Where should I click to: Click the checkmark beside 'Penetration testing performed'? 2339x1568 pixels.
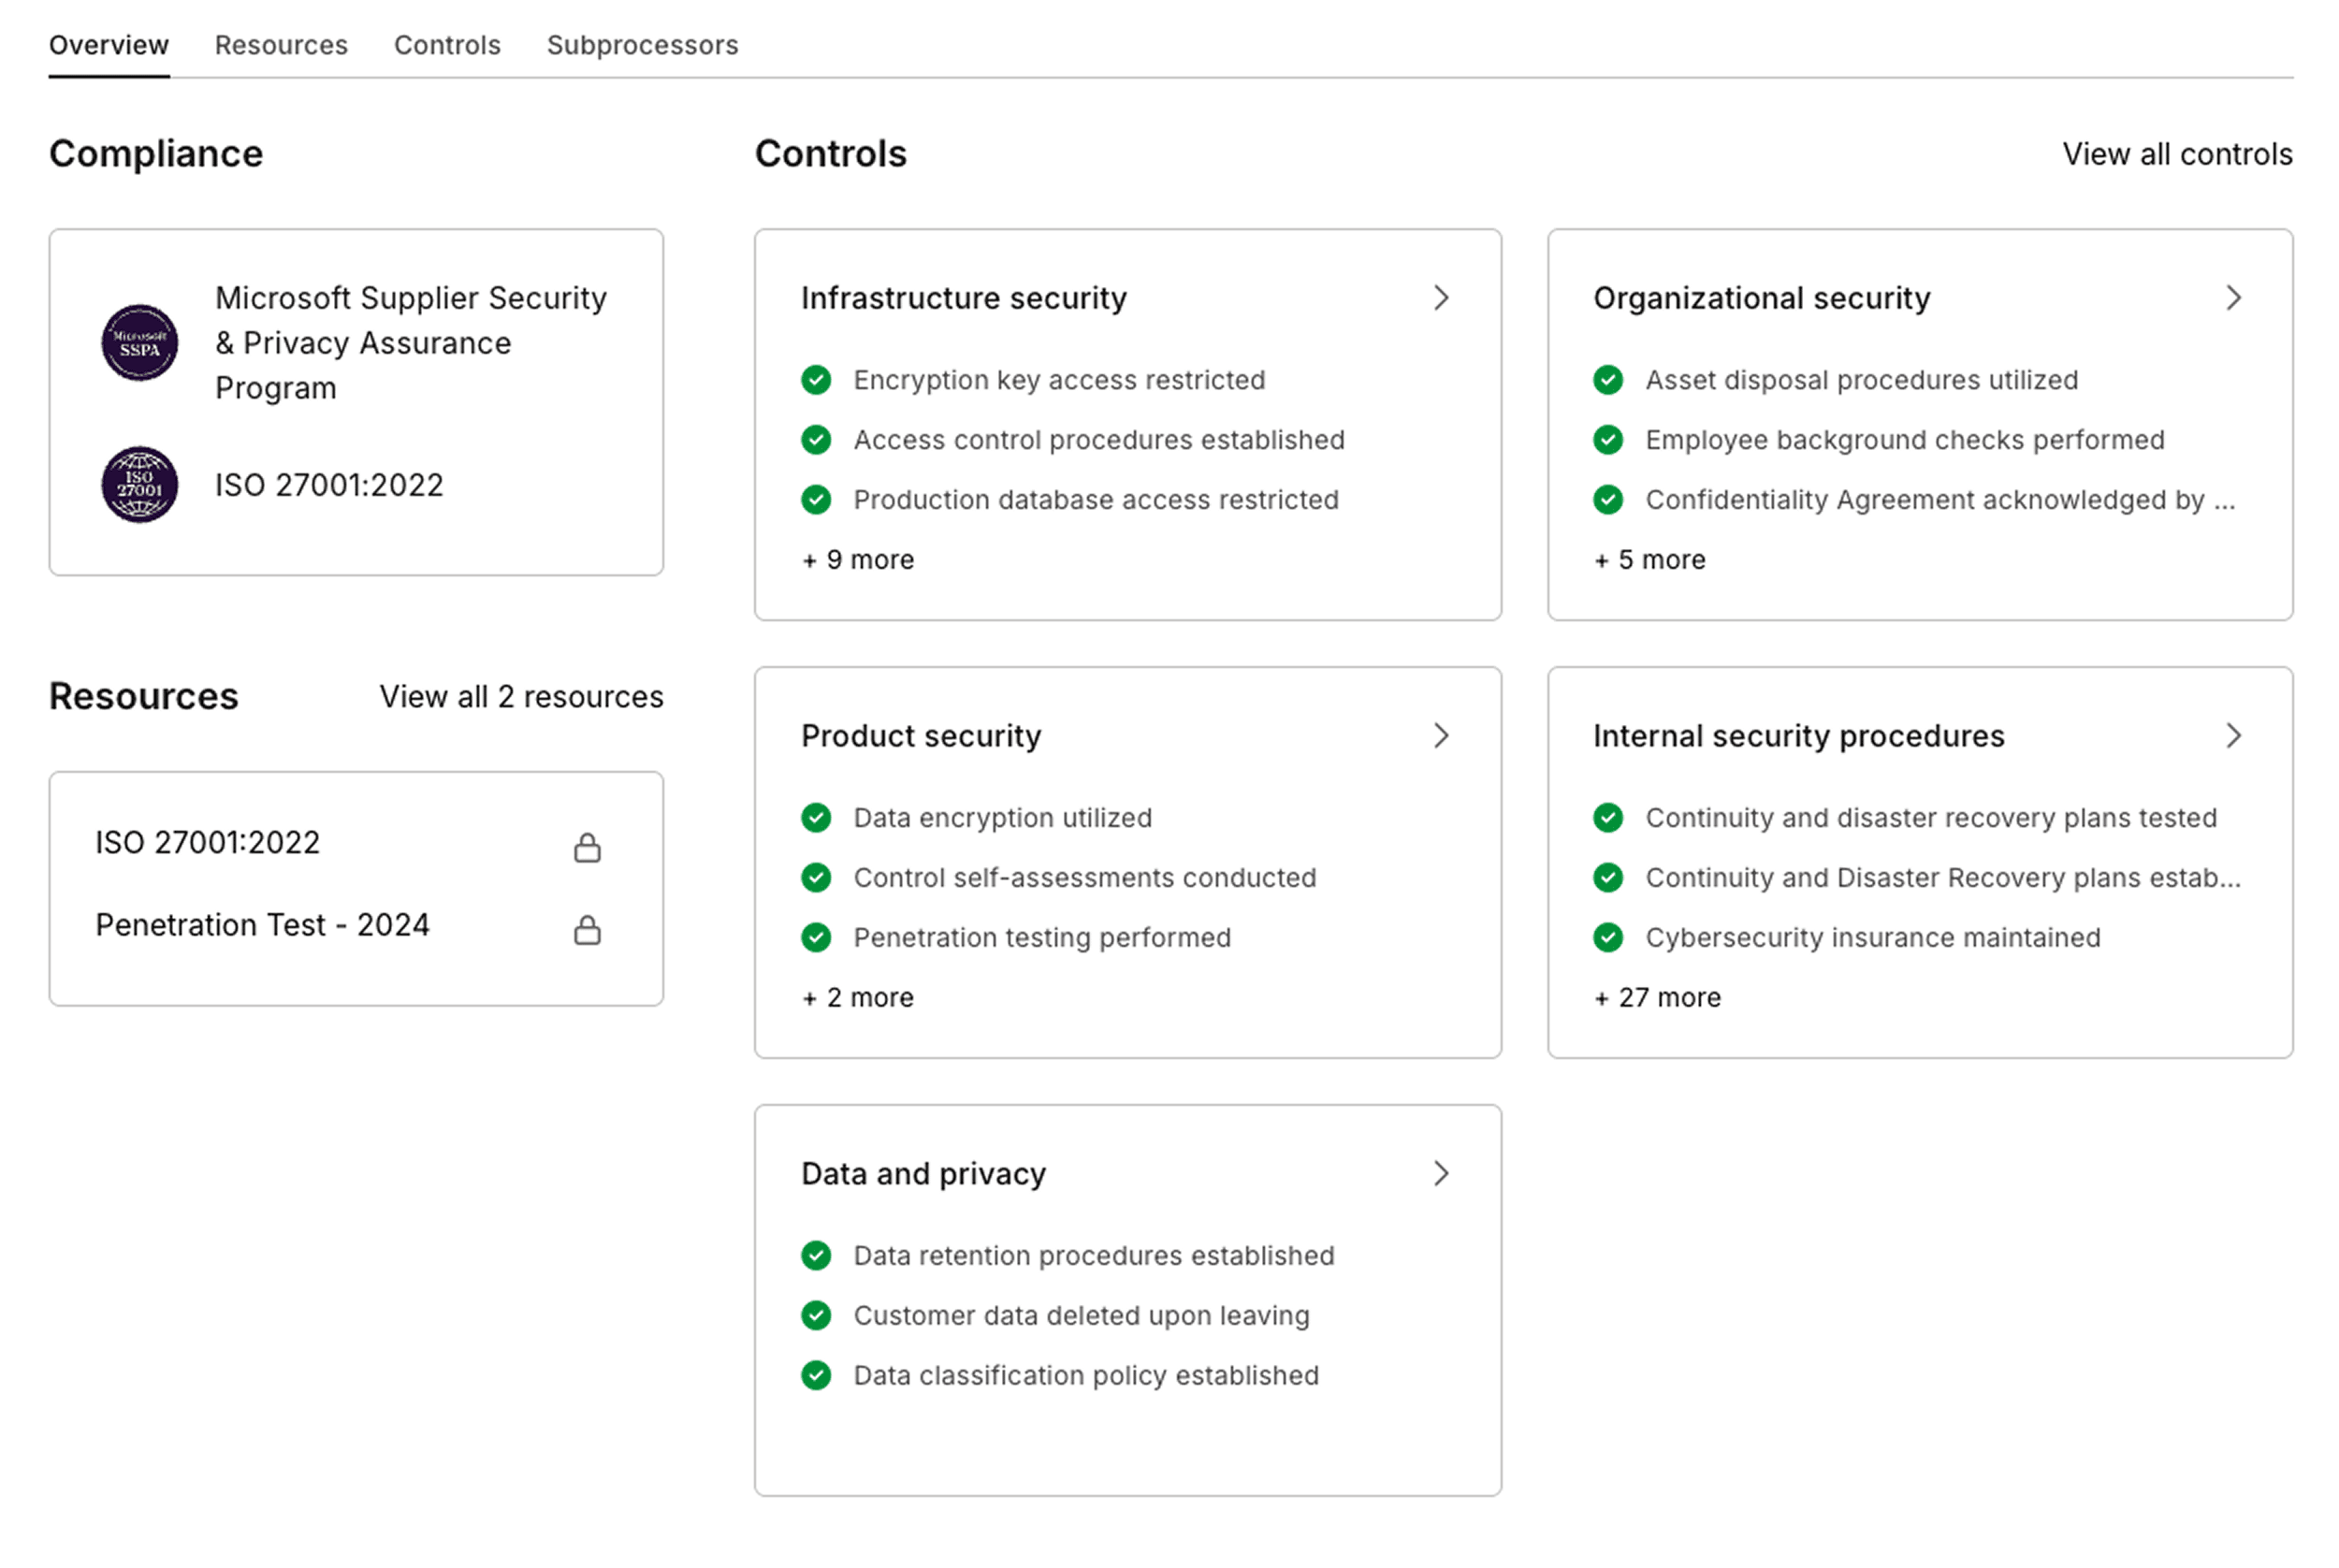pyautogui.click(x=816, y=937)
